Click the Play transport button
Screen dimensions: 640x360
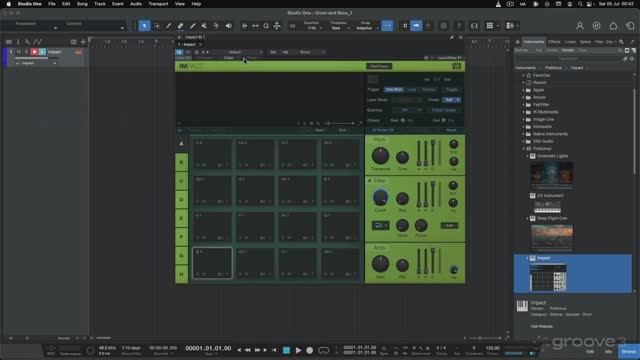coord(298,350)
